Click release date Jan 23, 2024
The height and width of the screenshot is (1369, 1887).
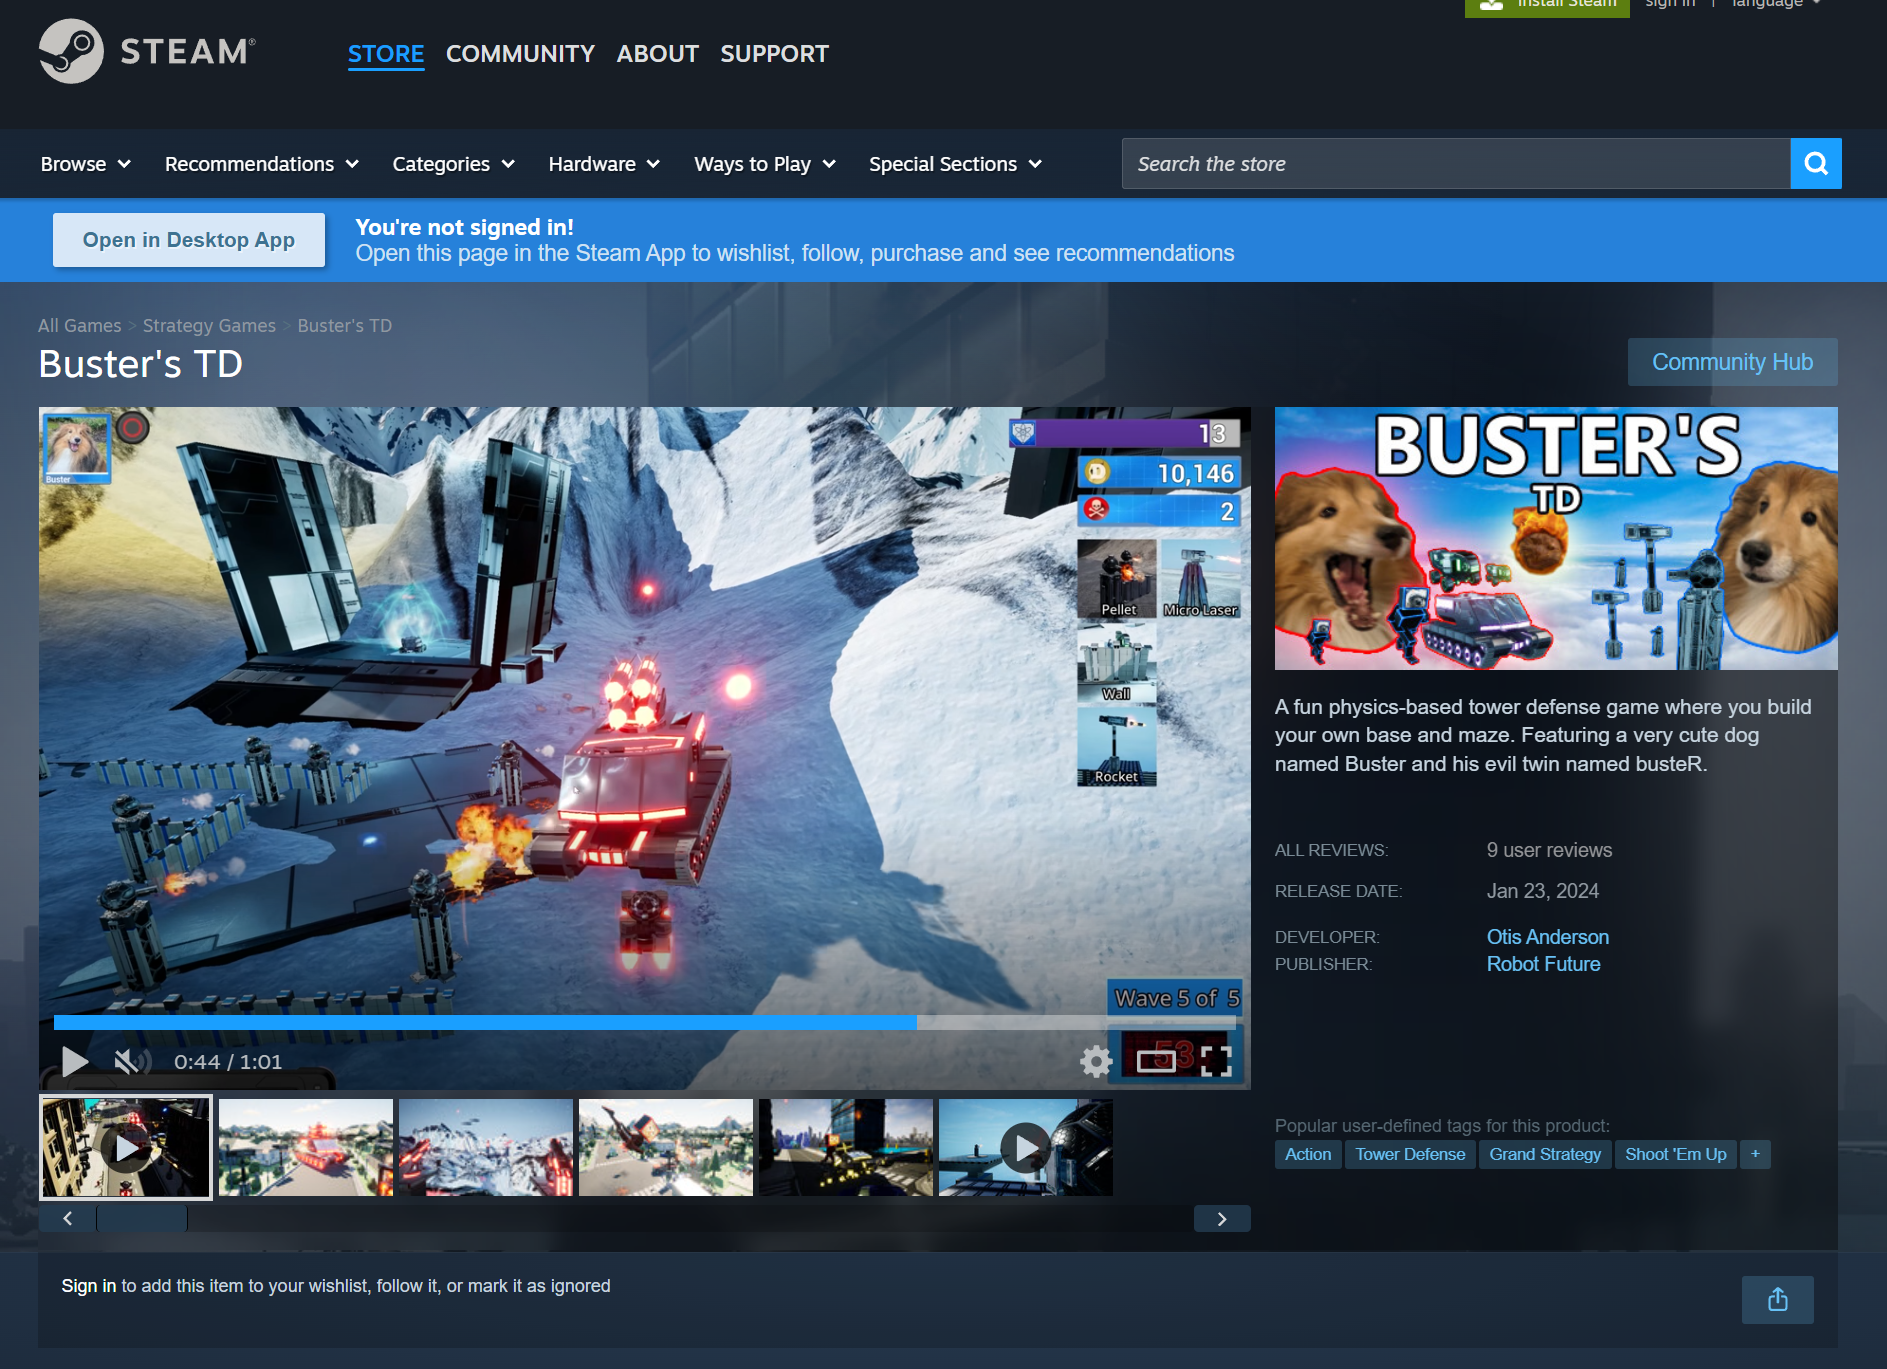(x=1542, y=891)
